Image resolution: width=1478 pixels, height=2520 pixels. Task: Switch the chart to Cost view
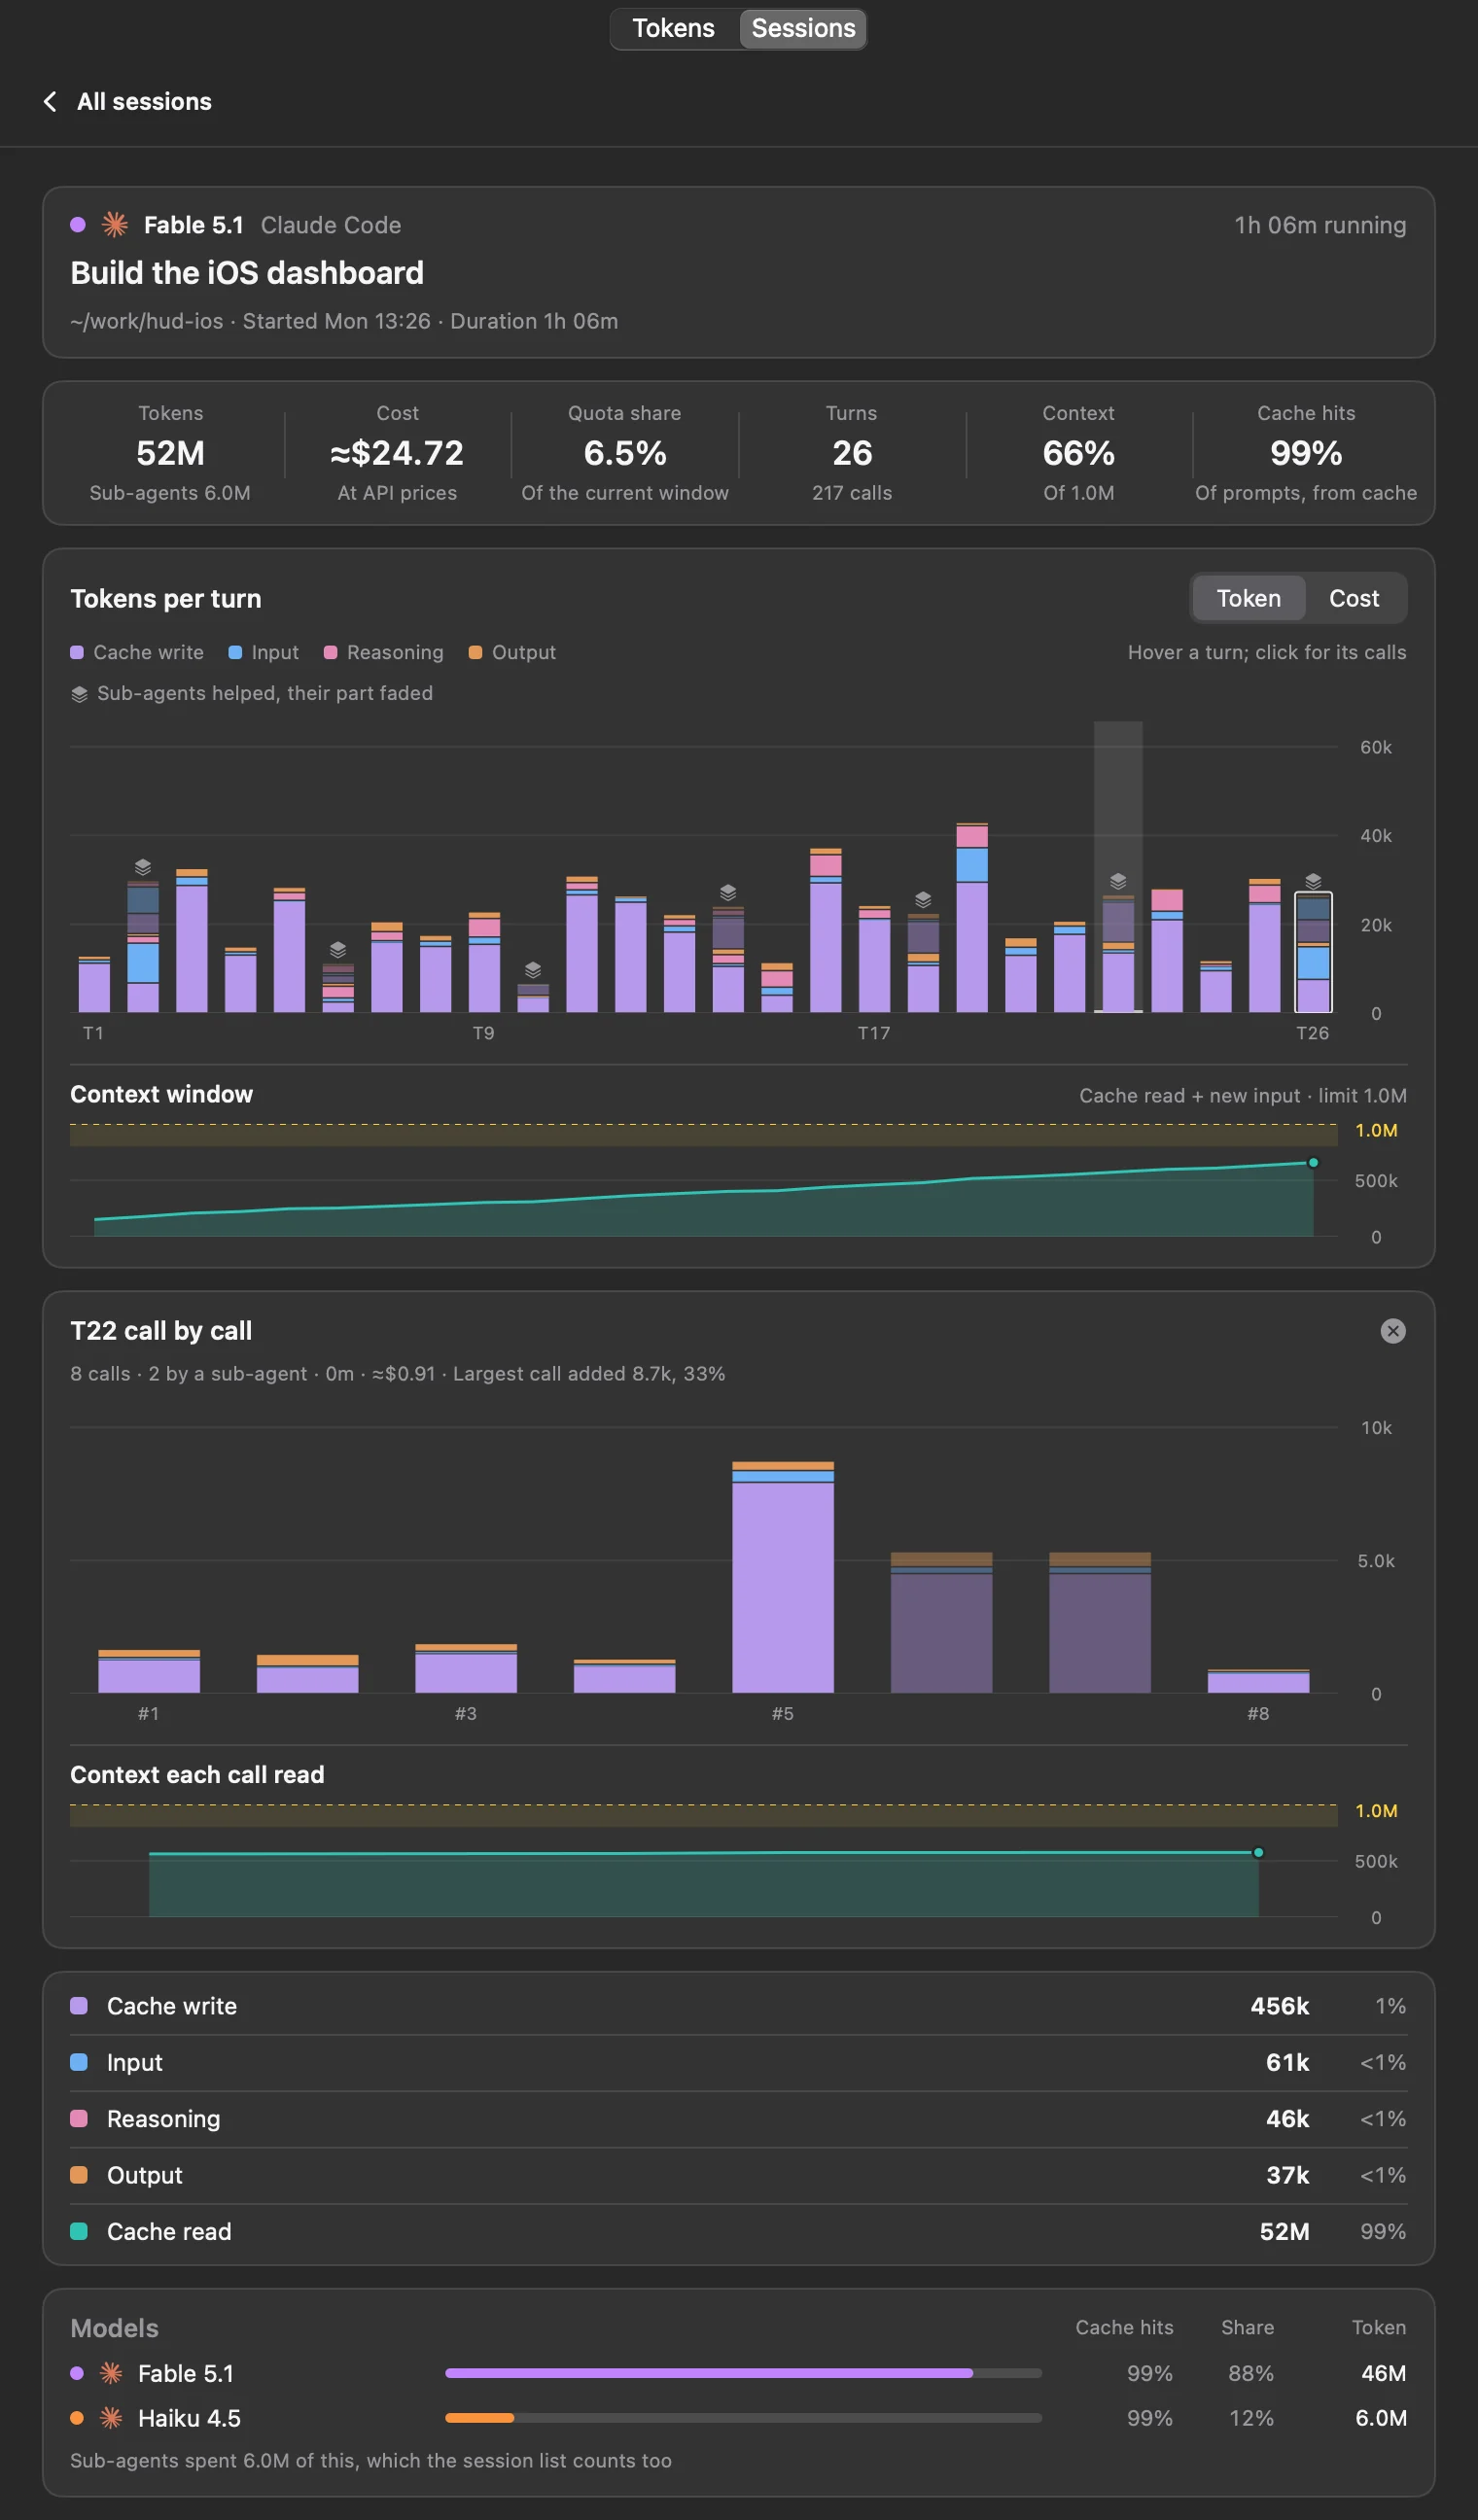click(1354, 598)
